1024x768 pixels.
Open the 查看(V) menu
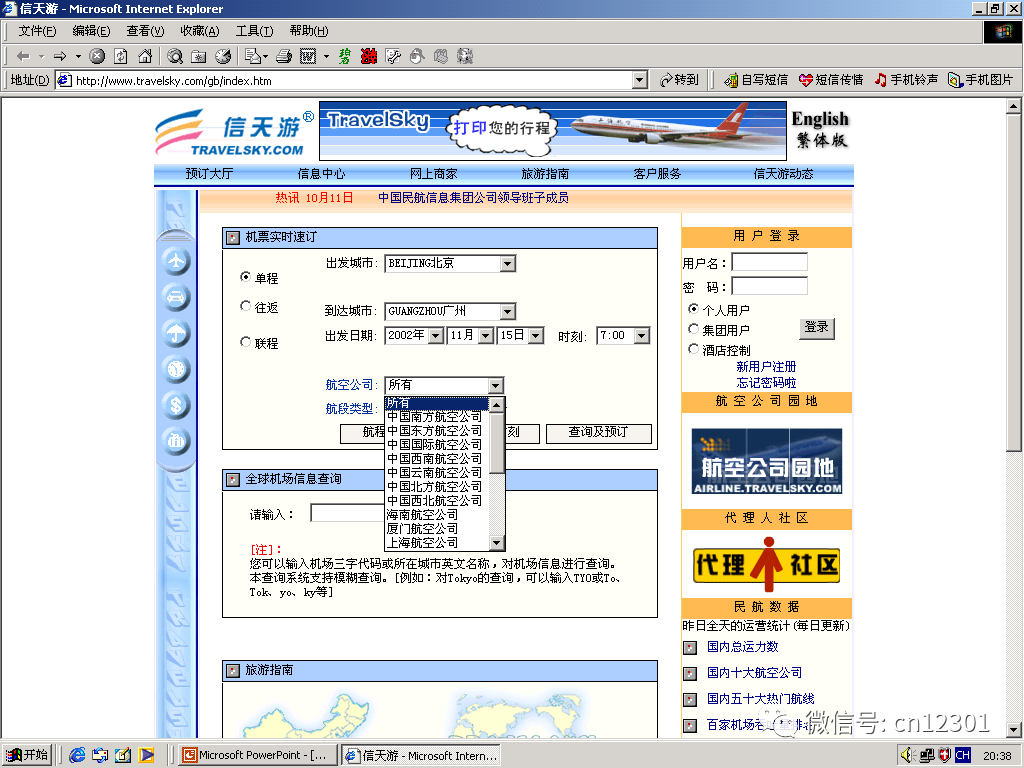pyautogui.click(x=145, y=31)
